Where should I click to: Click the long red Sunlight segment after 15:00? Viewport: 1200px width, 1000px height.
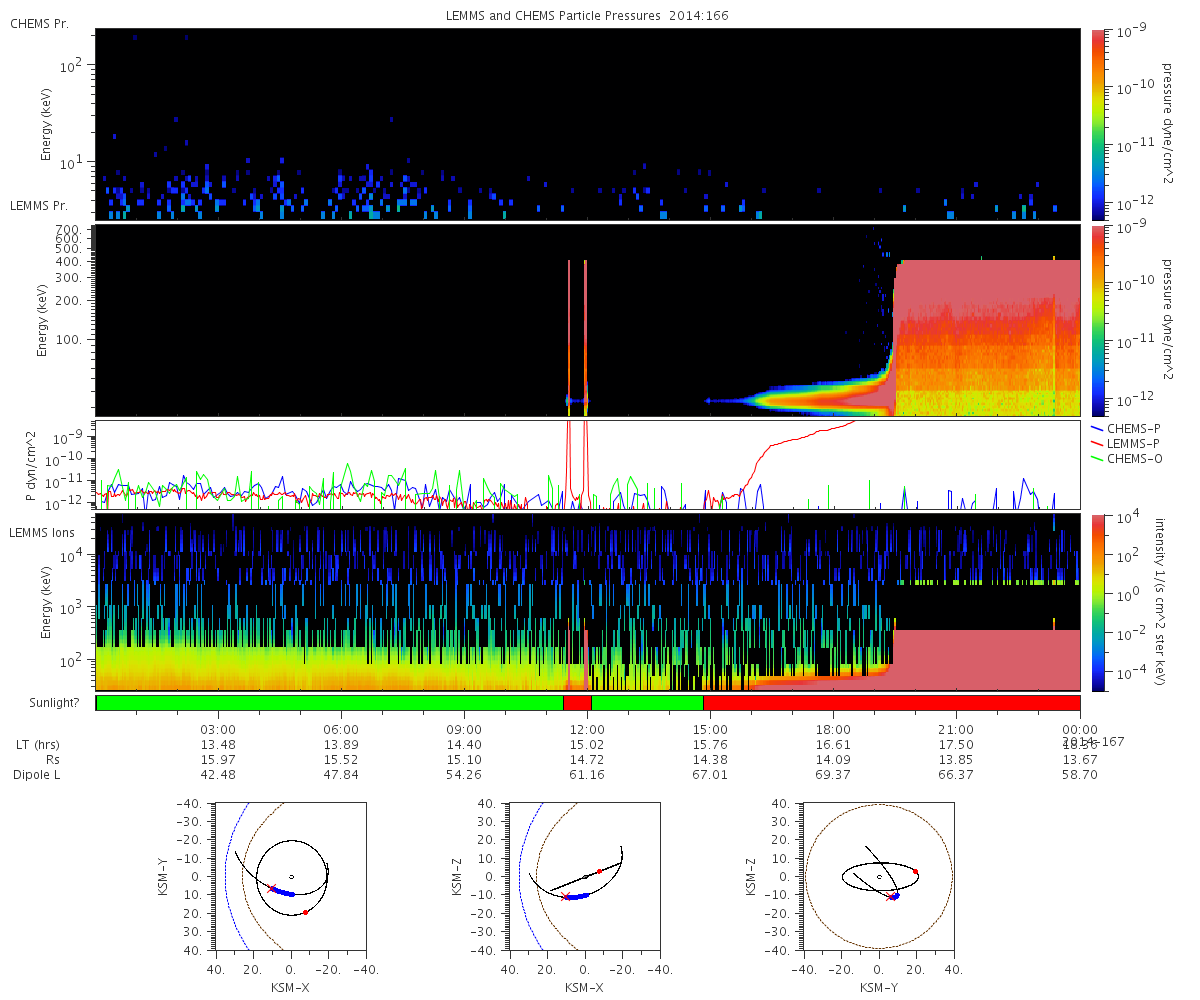click(891, 703)
